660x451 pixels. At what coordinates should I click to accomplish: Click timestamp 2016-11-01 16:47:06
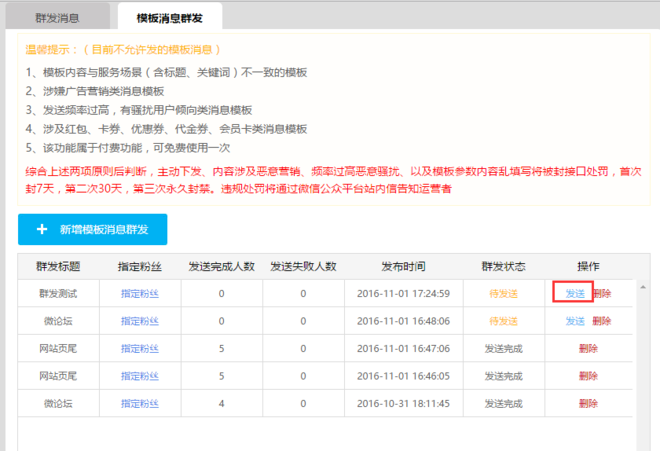pyautogui.click(x=403, y=348)
